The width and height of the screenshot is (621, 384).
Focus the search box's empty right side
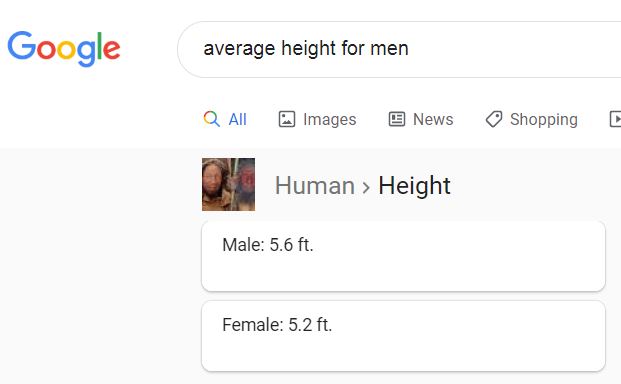[515, 49]
